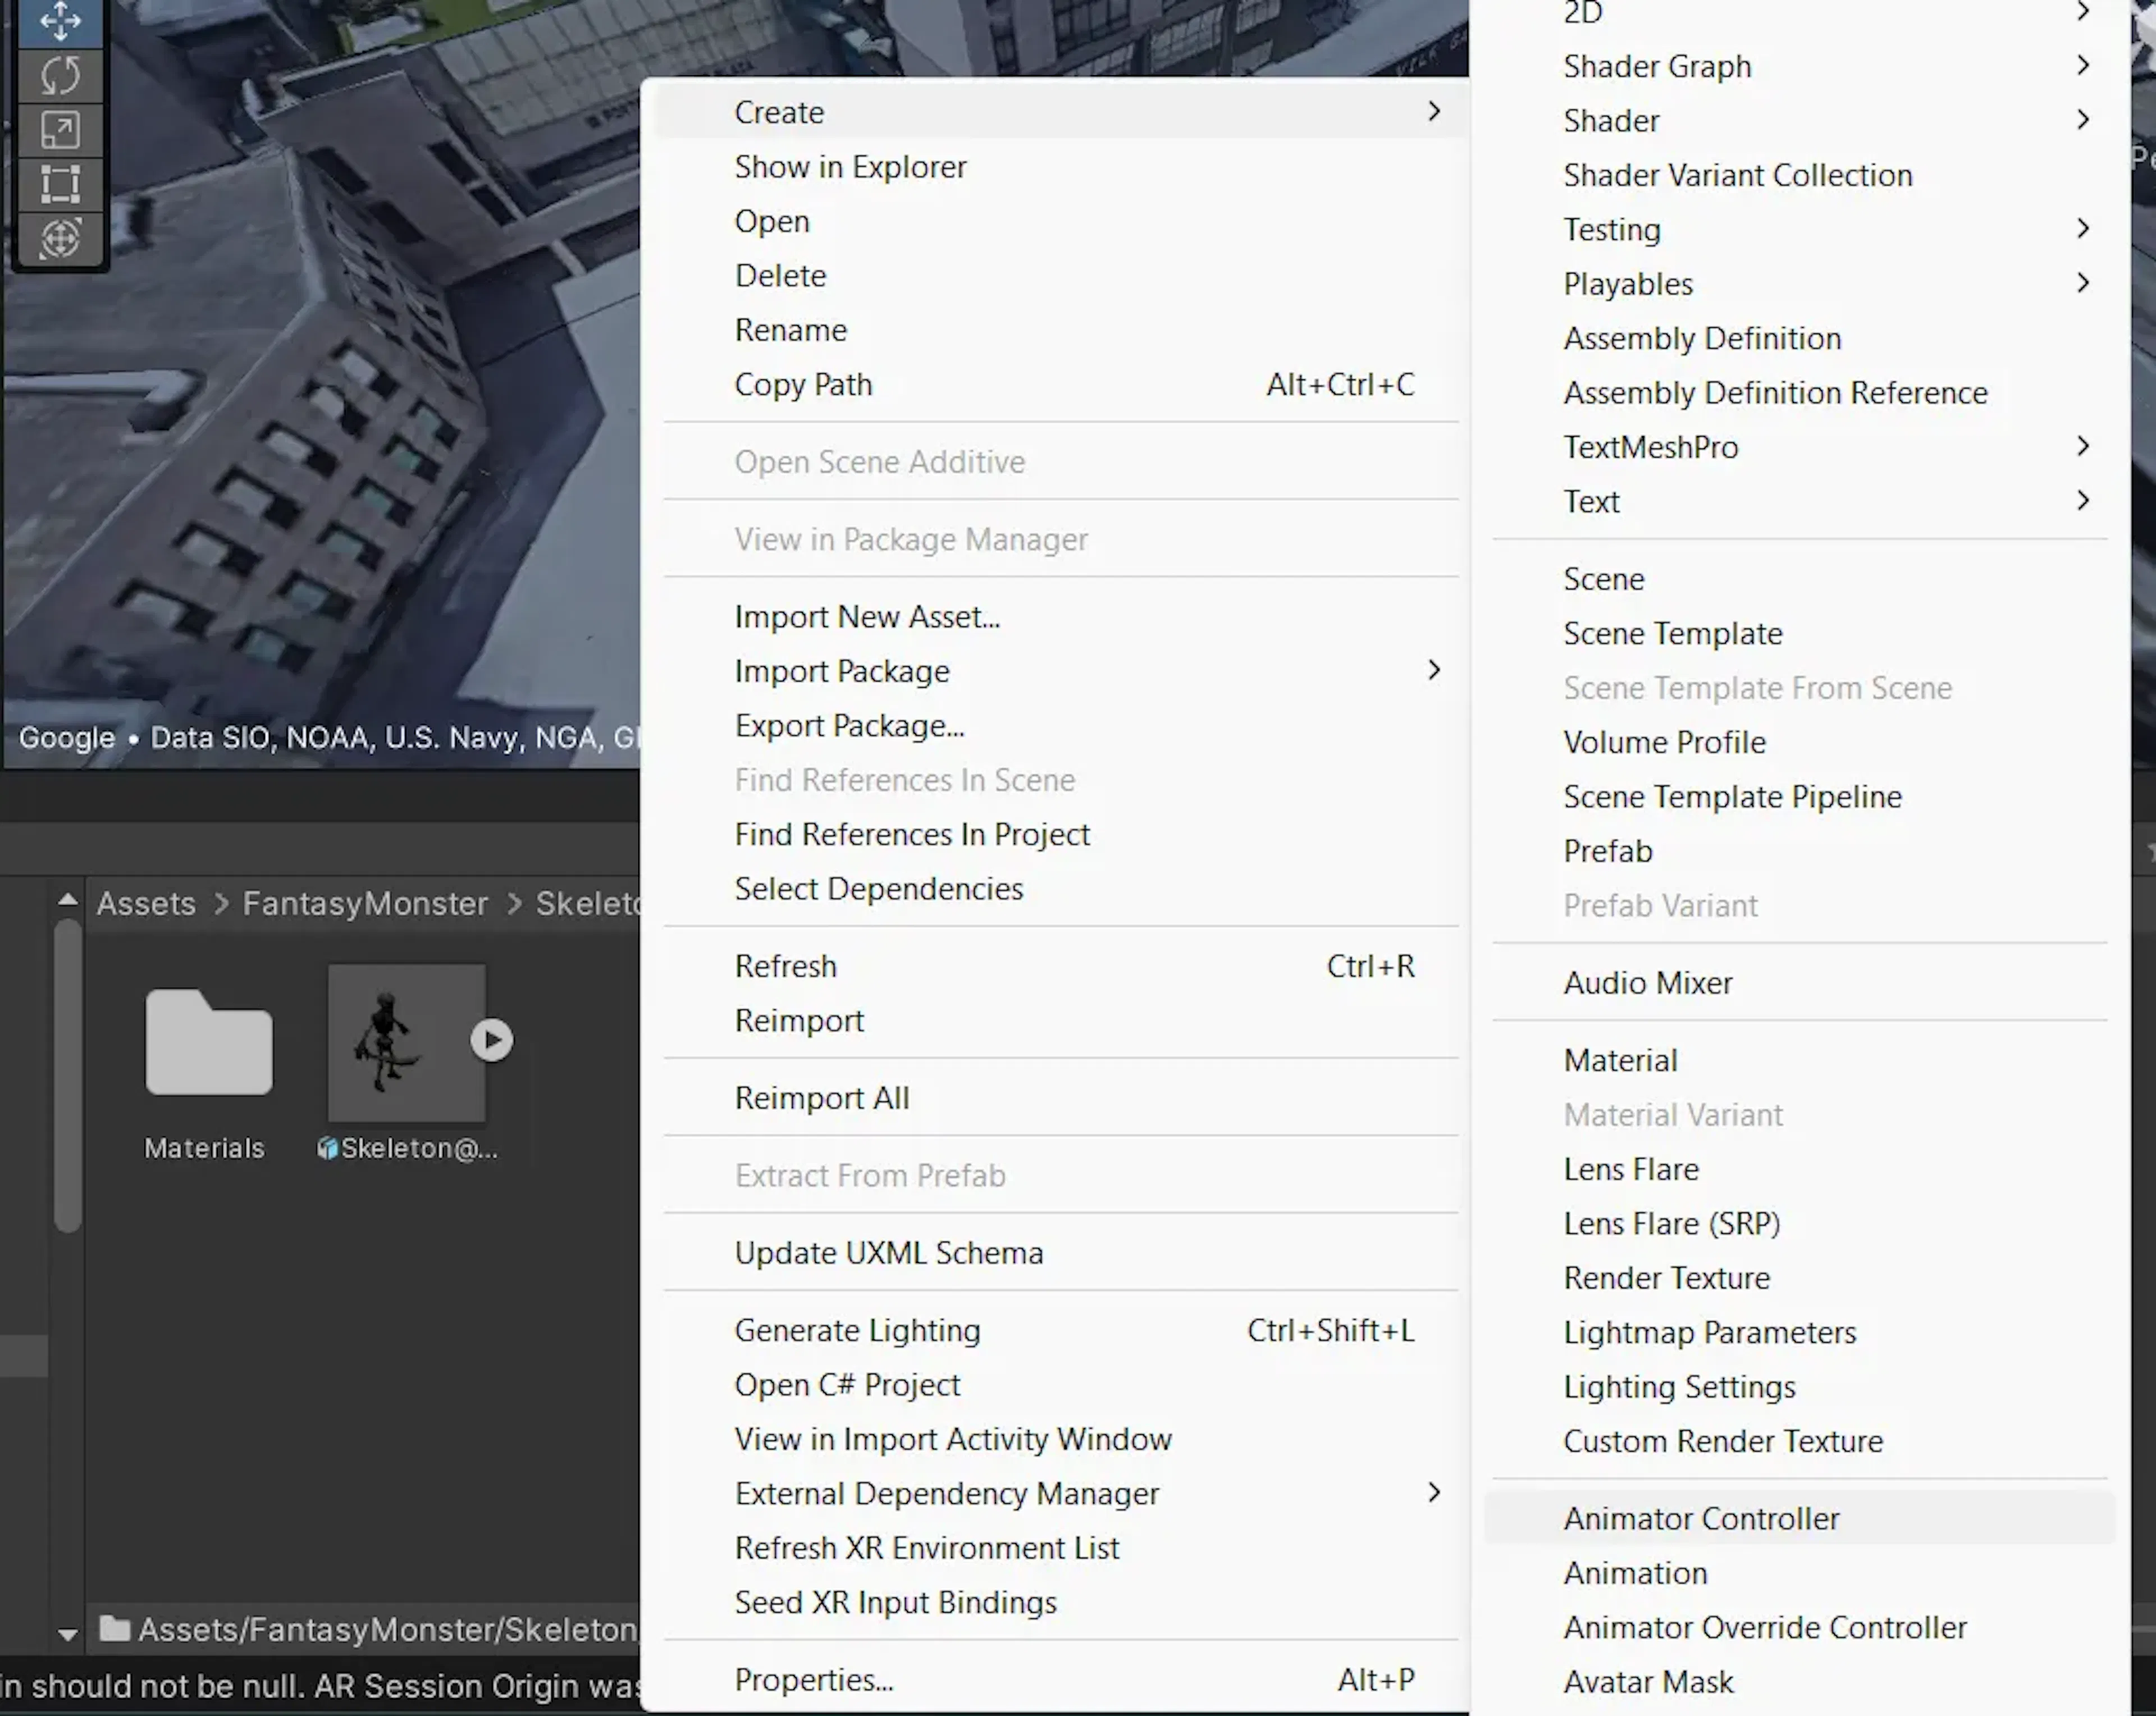Screen dimensions: 2156x1716
Task: Create an Animation asset
Action: point(1800,1574)
